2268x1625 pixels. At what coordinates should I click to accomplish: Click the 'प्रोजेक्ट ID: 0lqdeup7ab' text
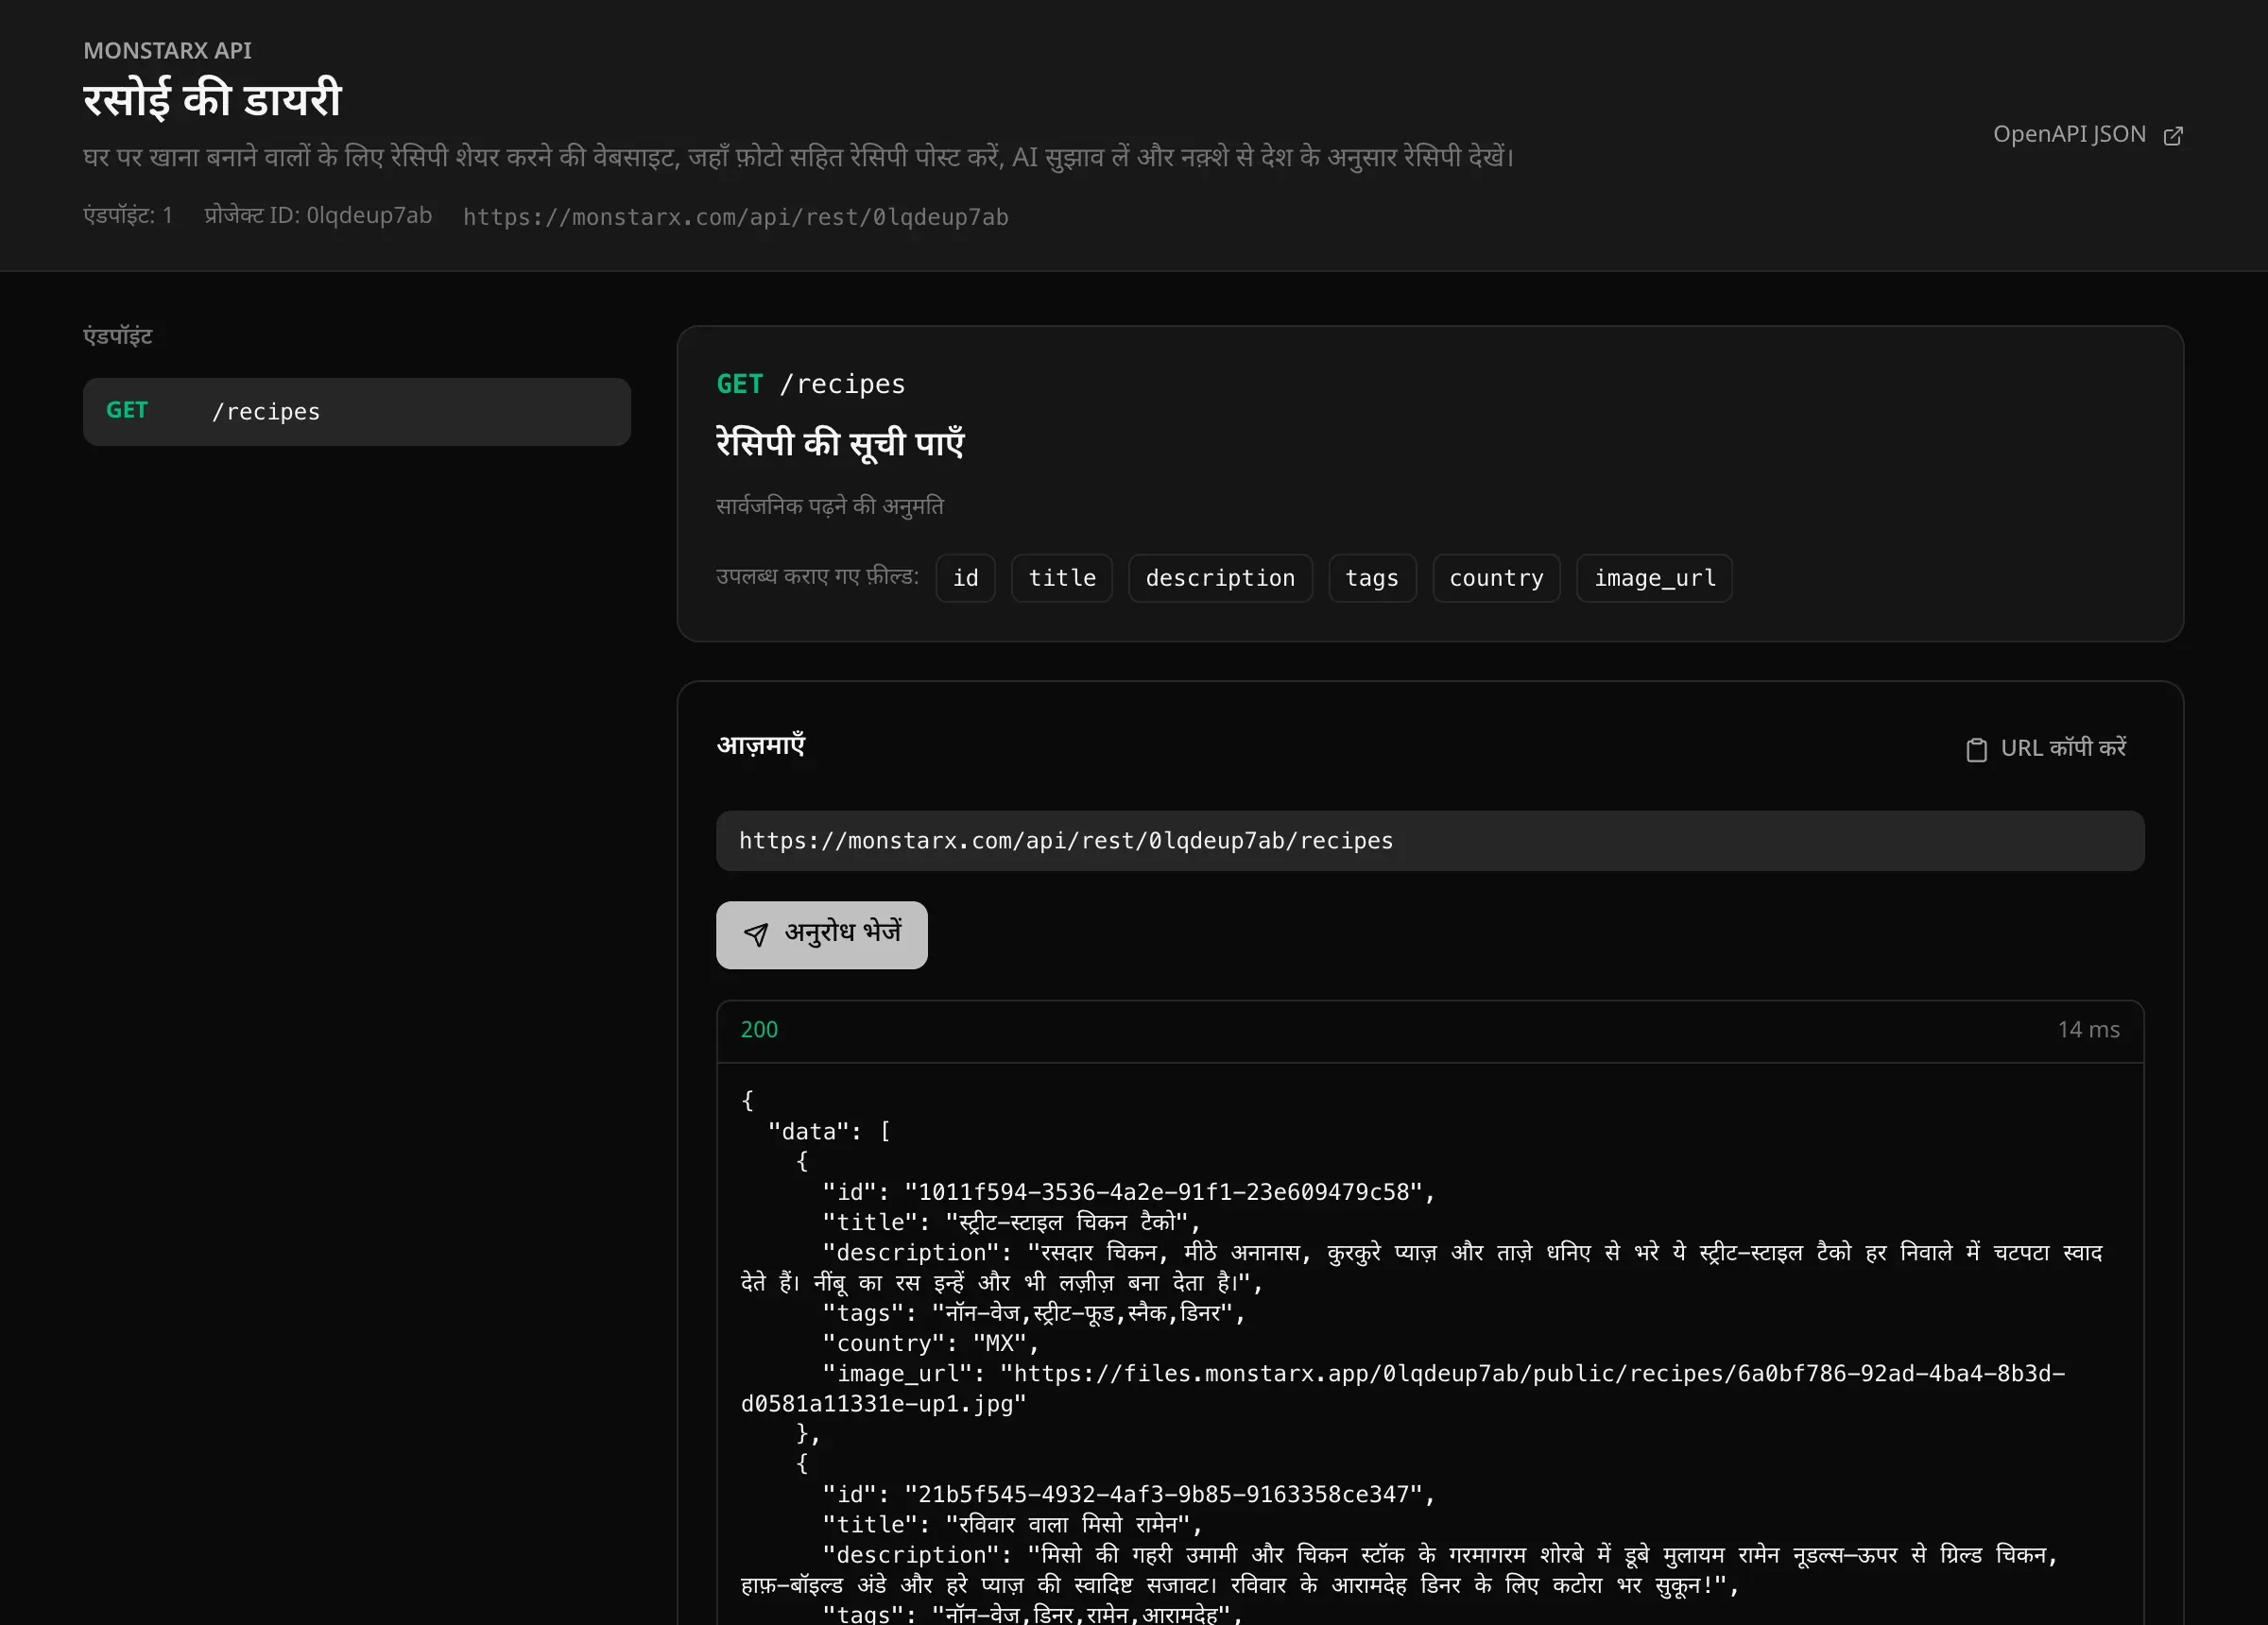[318, 215]
